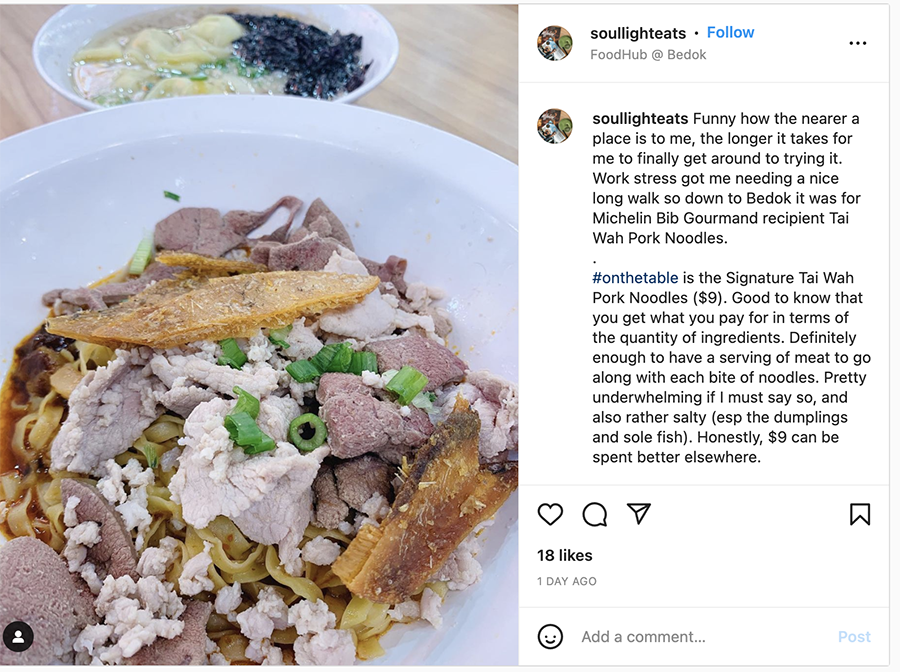Image resolution: width=900 pixels, height=672 pixels.
Task: Click the pork noodles photo
Action: click(259, 402)
